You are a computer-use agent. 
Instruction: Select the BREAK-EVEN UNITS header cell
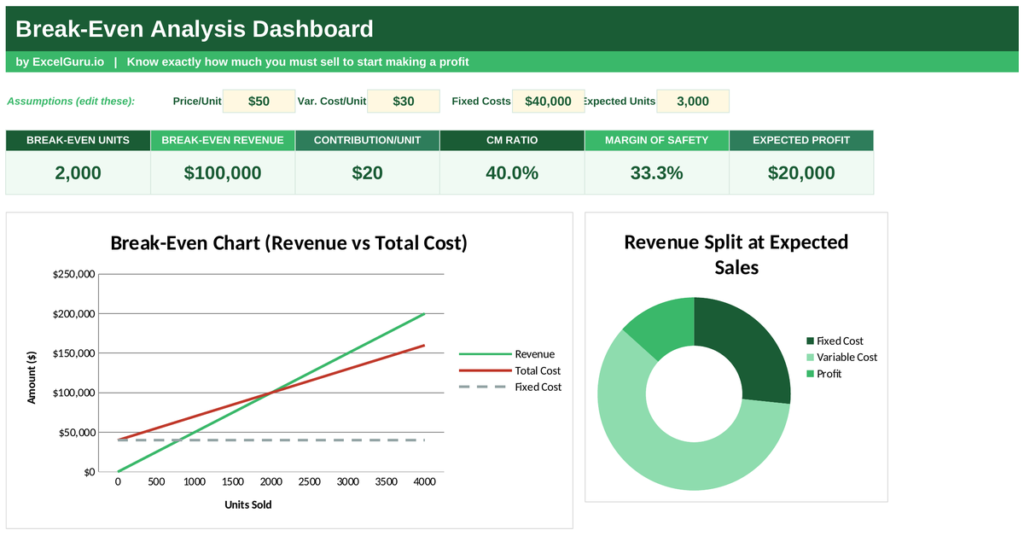78,140
